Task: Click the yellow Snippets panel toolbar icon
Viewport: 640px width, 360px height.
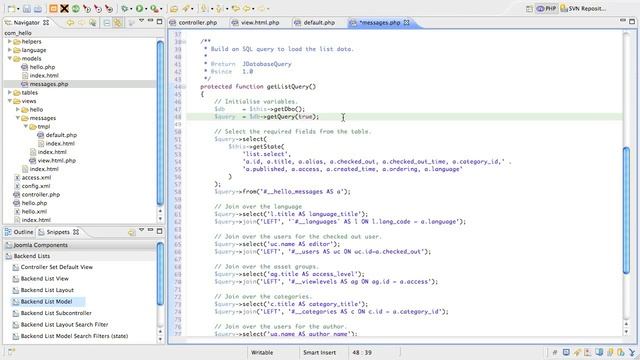Action: point(131,233)
